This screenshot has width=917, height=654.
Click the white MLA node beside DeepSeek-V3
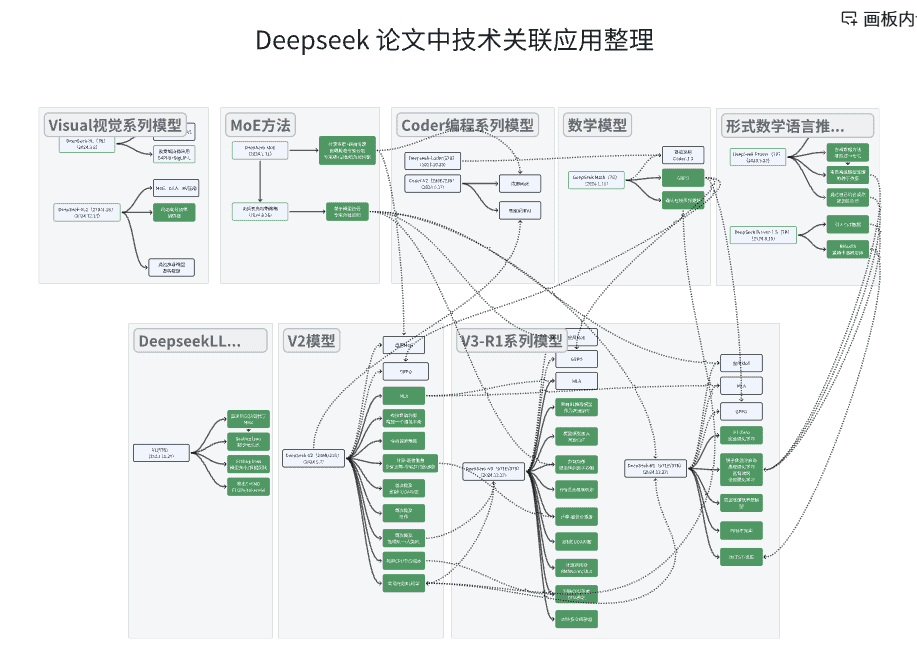click(x=576, y=381)
